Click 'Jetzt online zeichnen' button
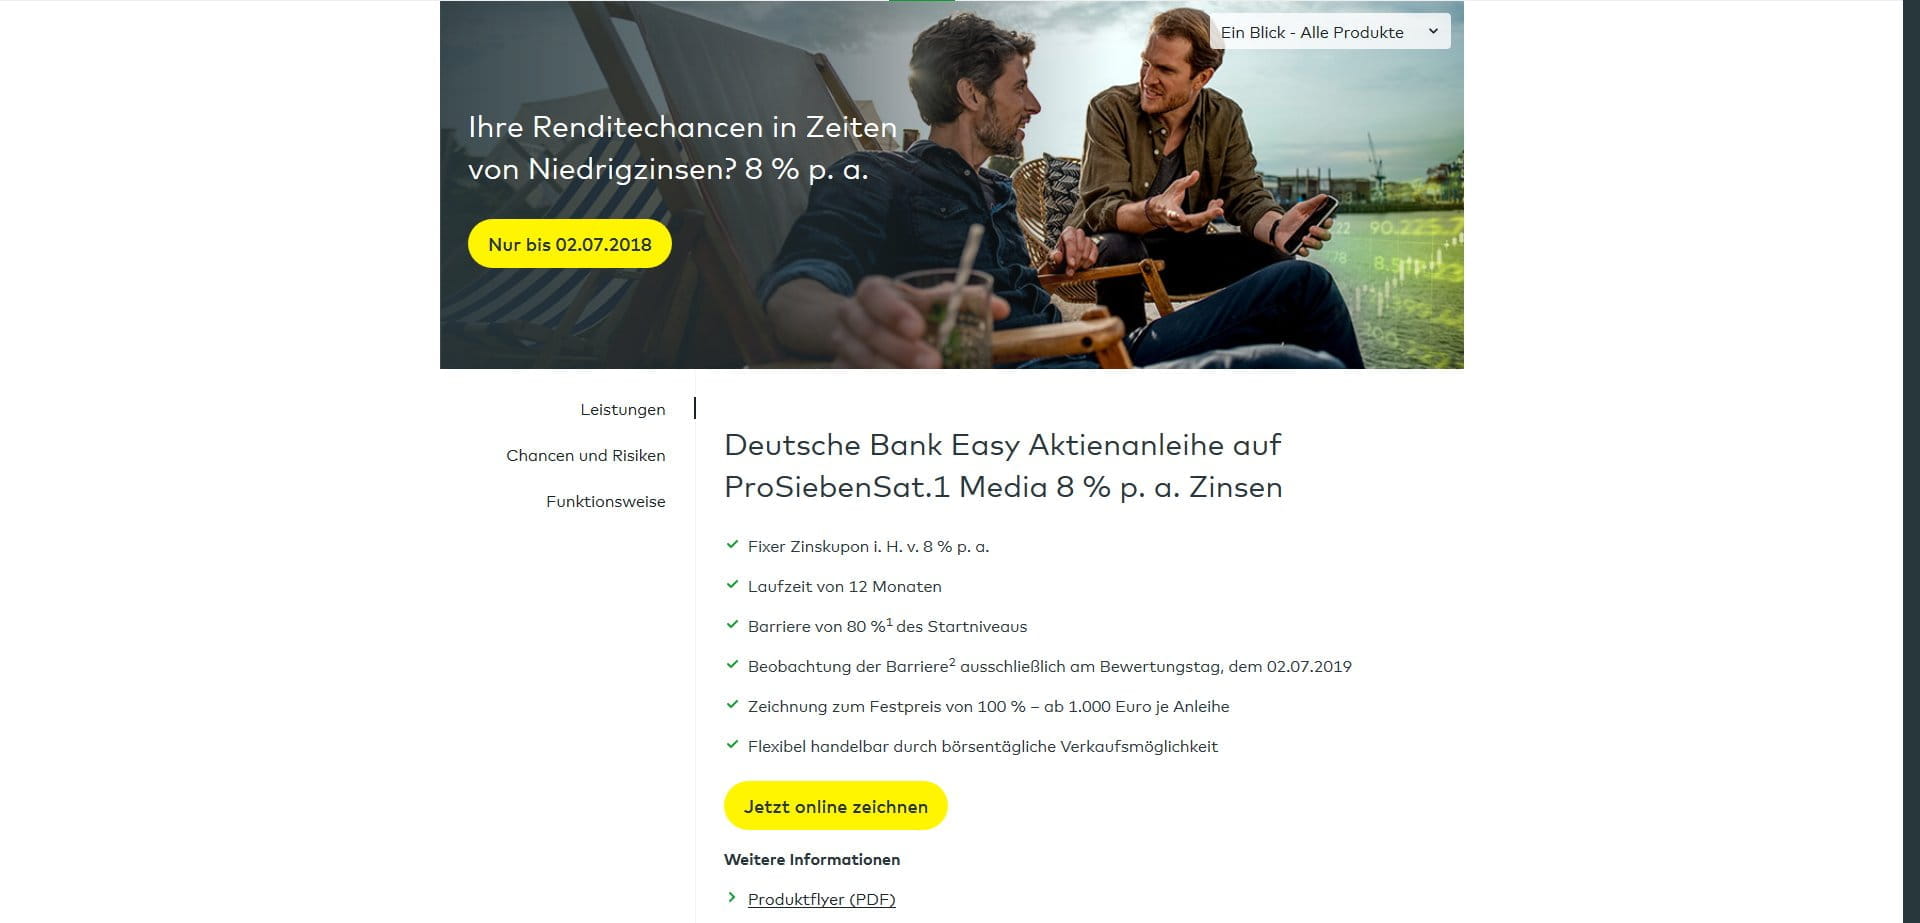The image size is (1920, 923). point(836,806)
